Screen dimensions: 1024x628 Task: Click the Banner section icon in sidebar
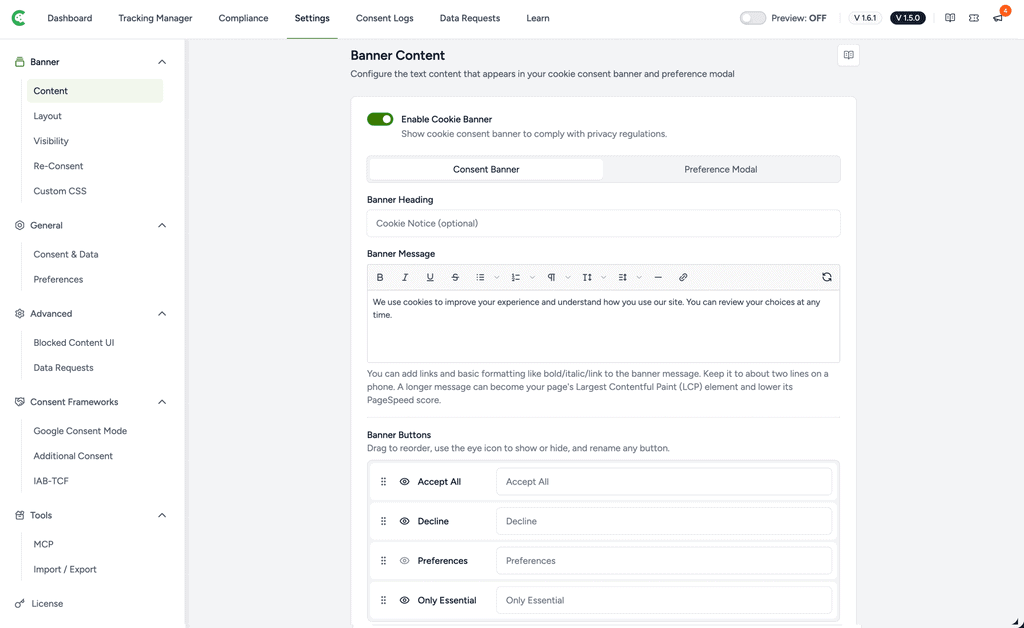click(x=20, y=62)
